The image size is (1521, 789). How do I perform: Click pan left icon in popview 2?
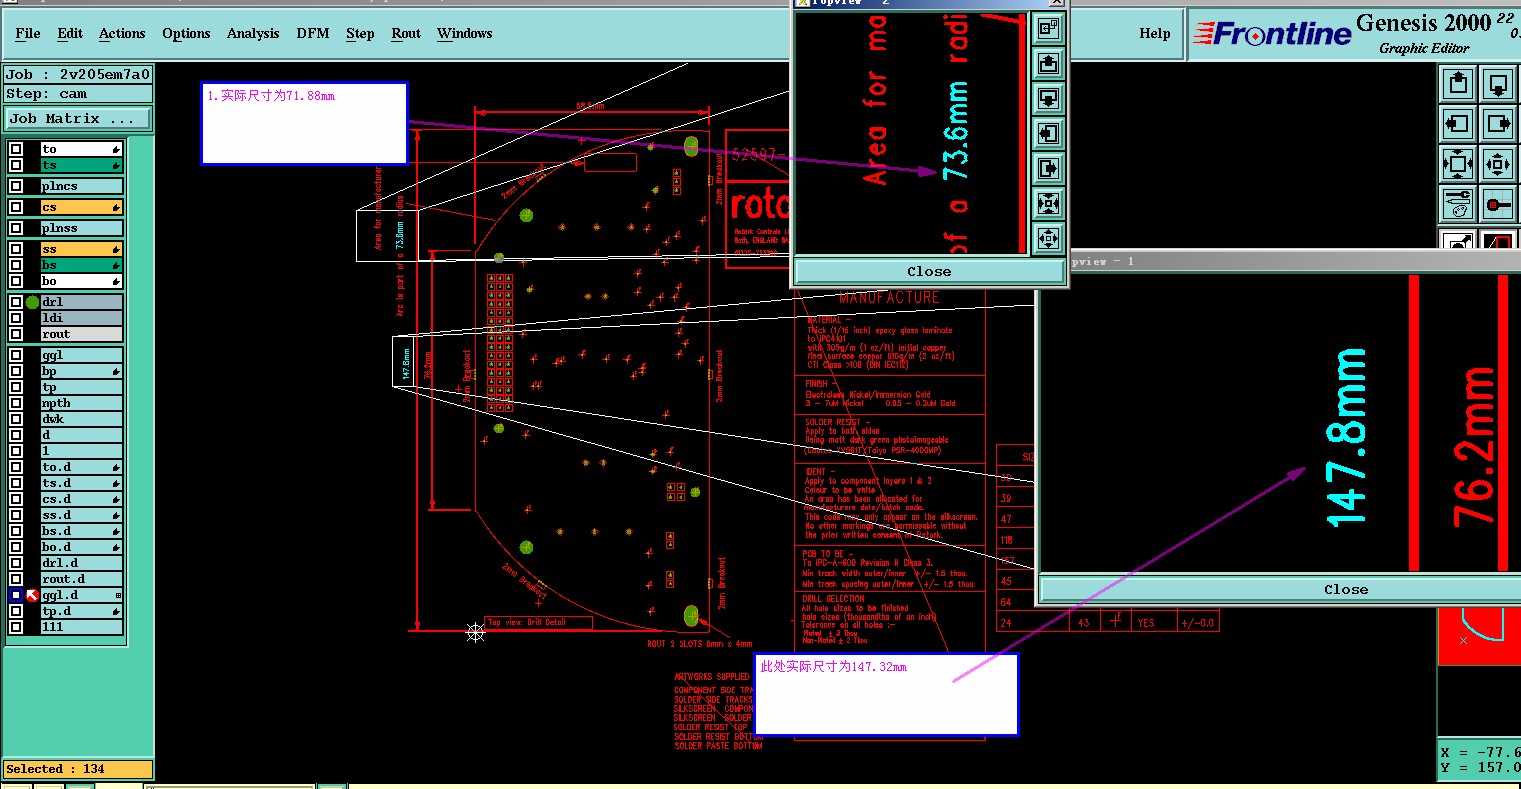click(x=1048, y=133)
